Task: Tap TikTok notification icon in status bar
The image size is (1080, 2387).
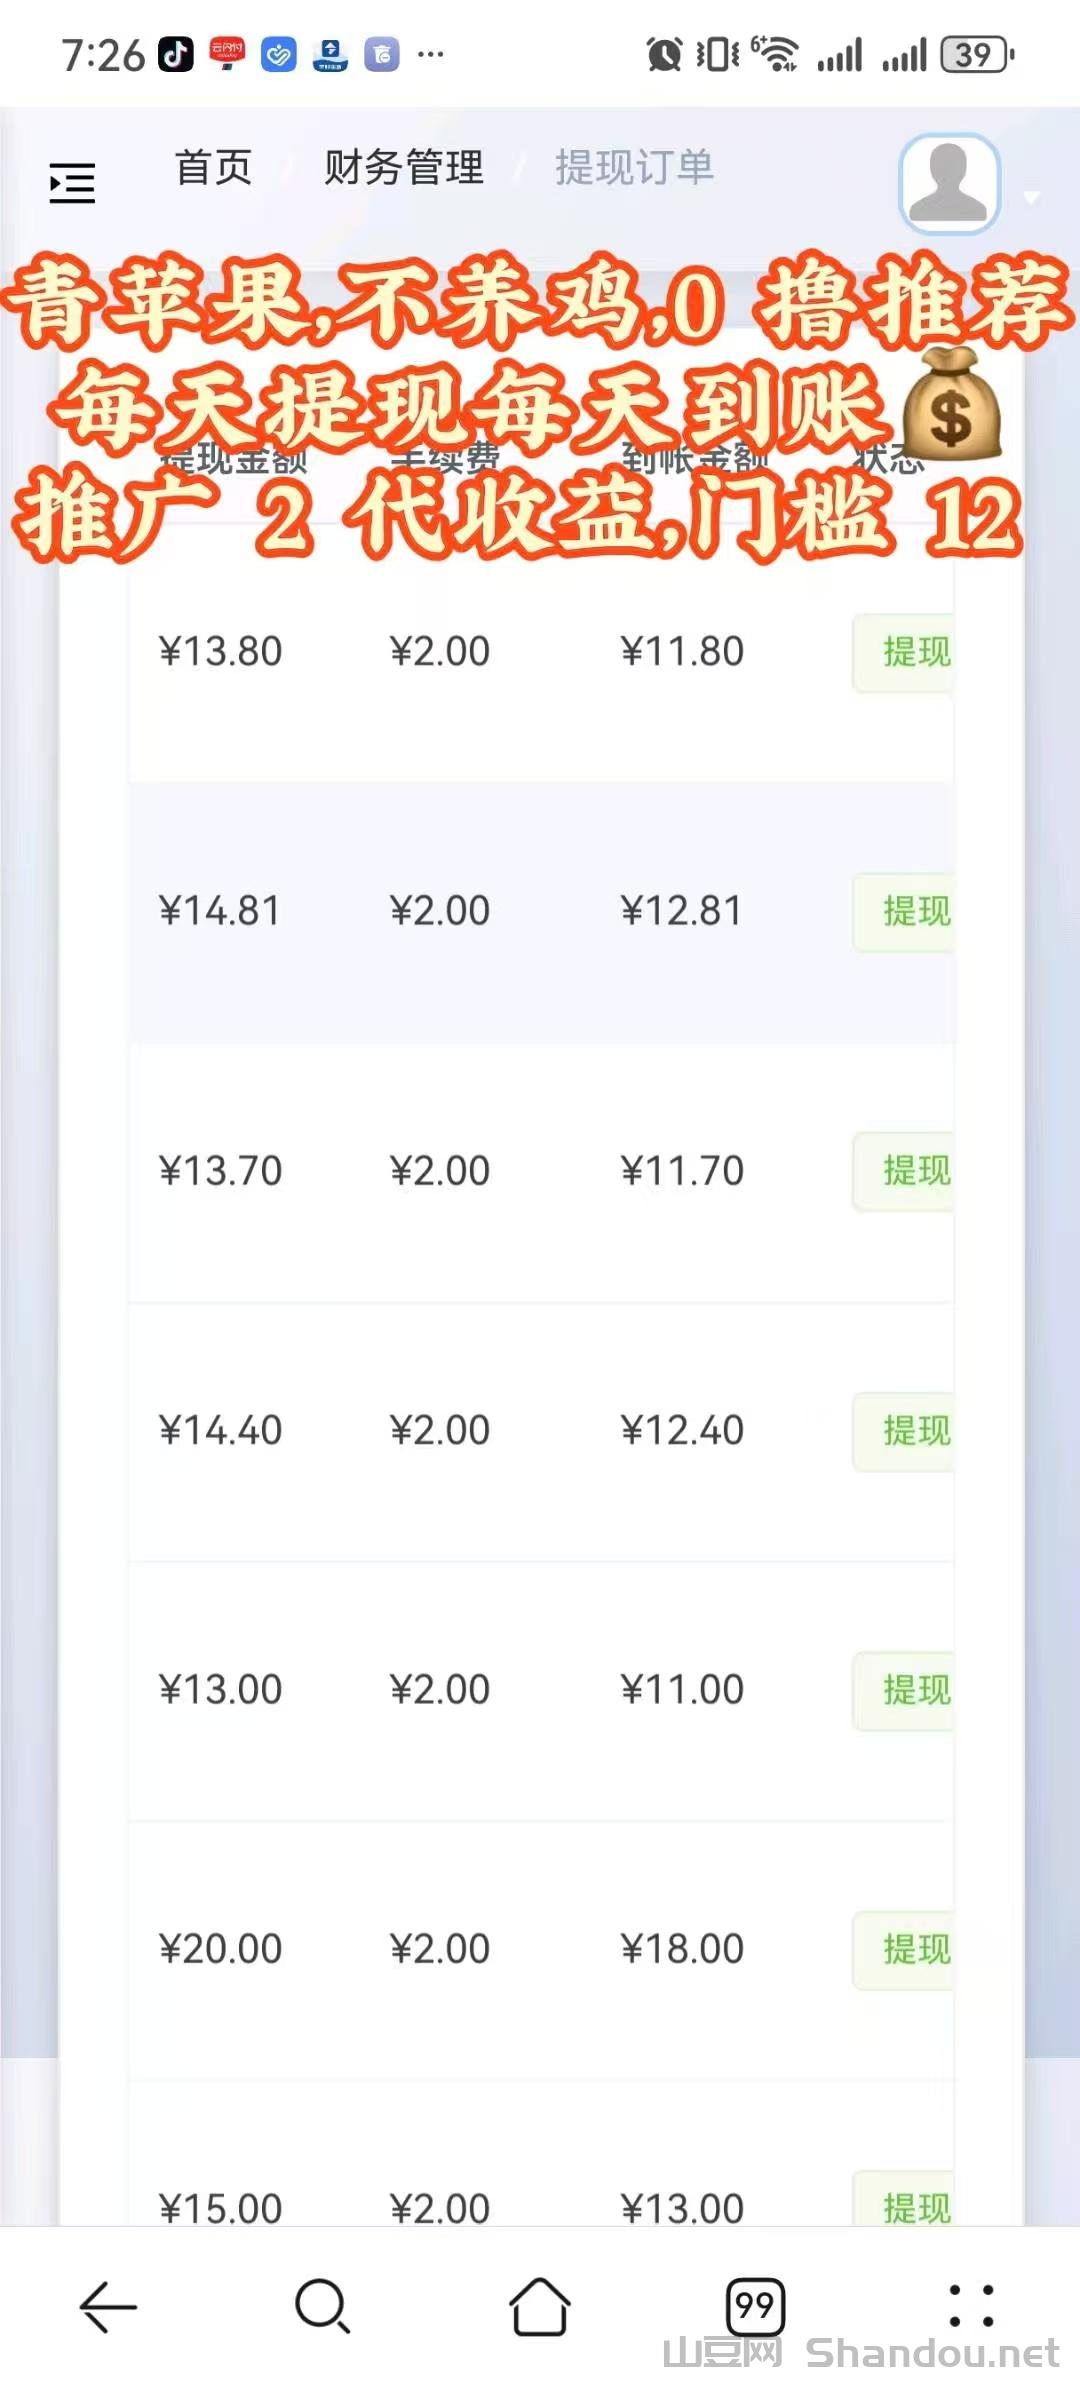Action: click(x=176, y=54)
